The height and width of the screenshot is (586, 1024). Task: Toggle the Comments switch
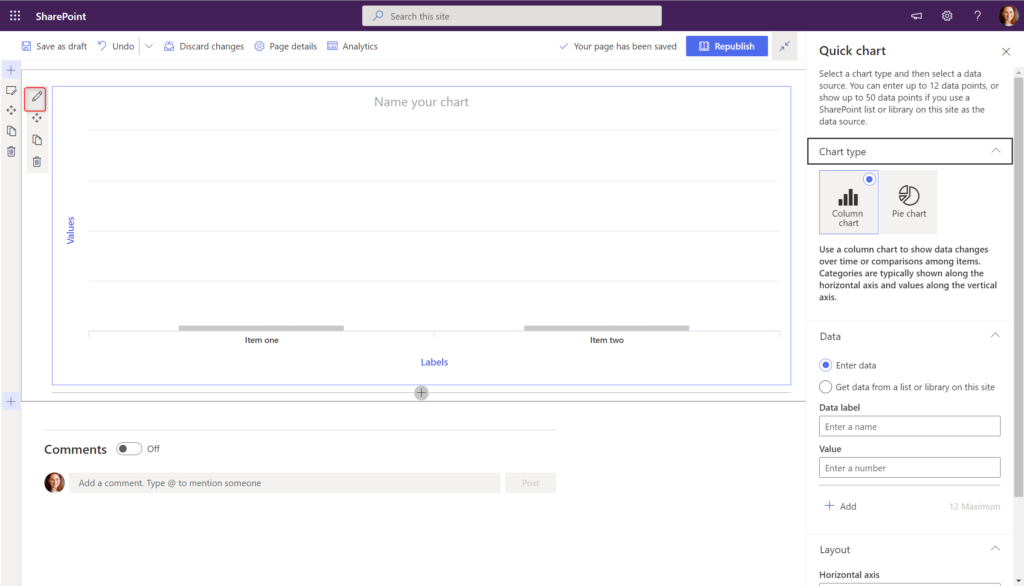(129, 449)
